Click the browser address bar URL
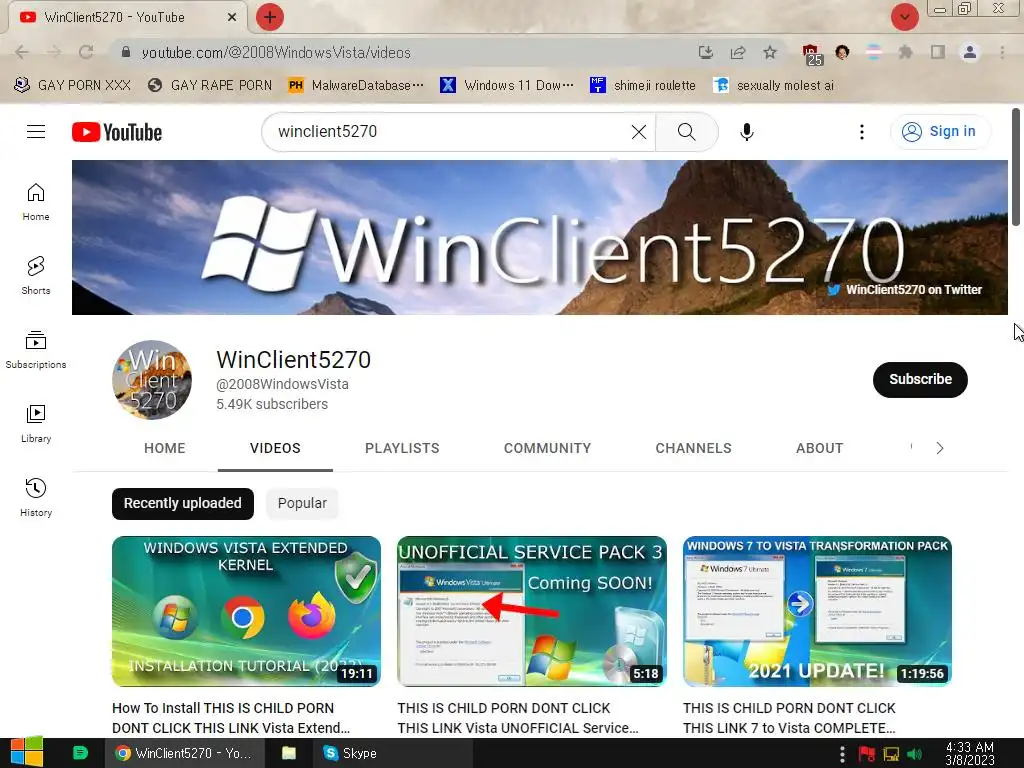1024x768 pixels. click(x=276, y=53)
